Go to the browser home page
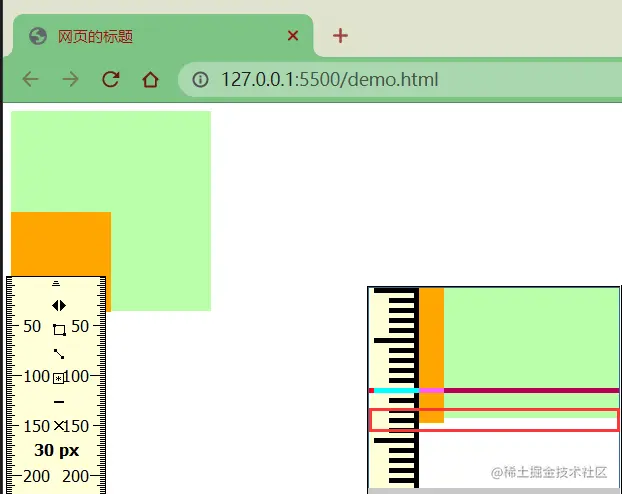The image size is (622, 494). pyautogui.click(x=150, y=79)
